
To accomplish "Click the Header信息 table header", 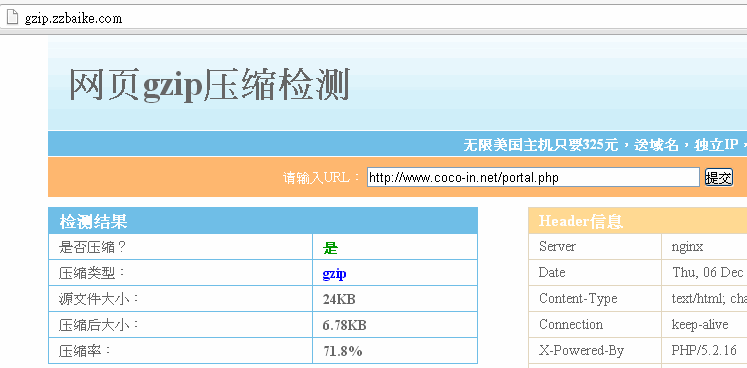I will coord(638,221).
